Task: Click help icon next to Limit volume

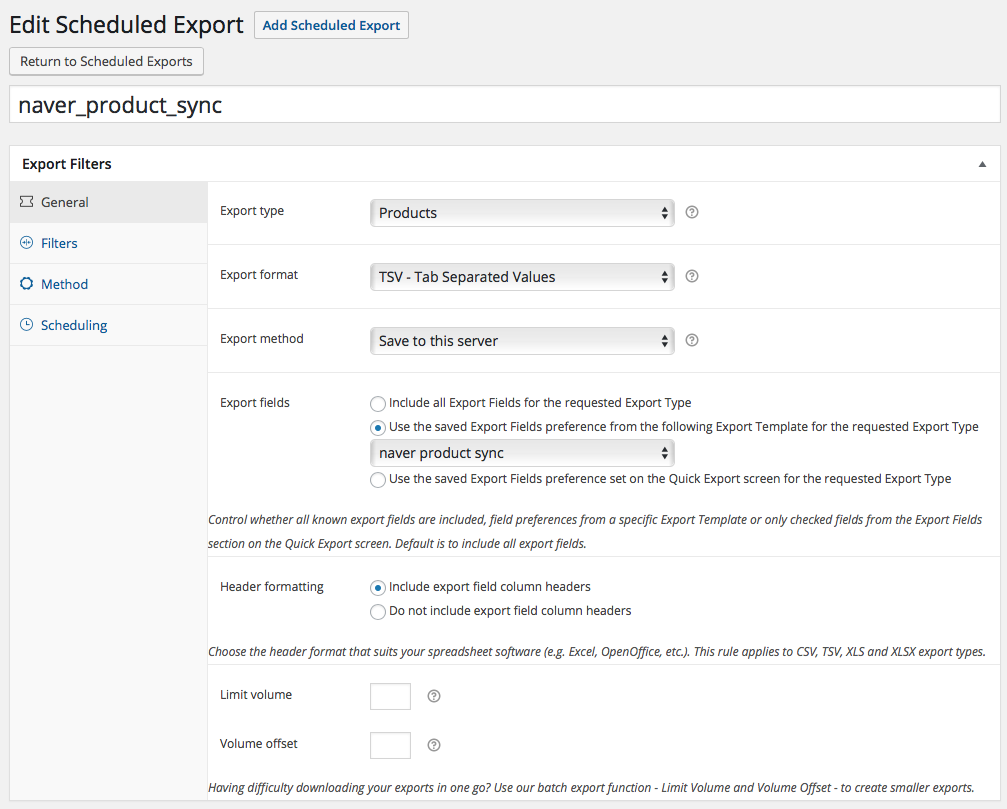Action: (x=434, y=696)
